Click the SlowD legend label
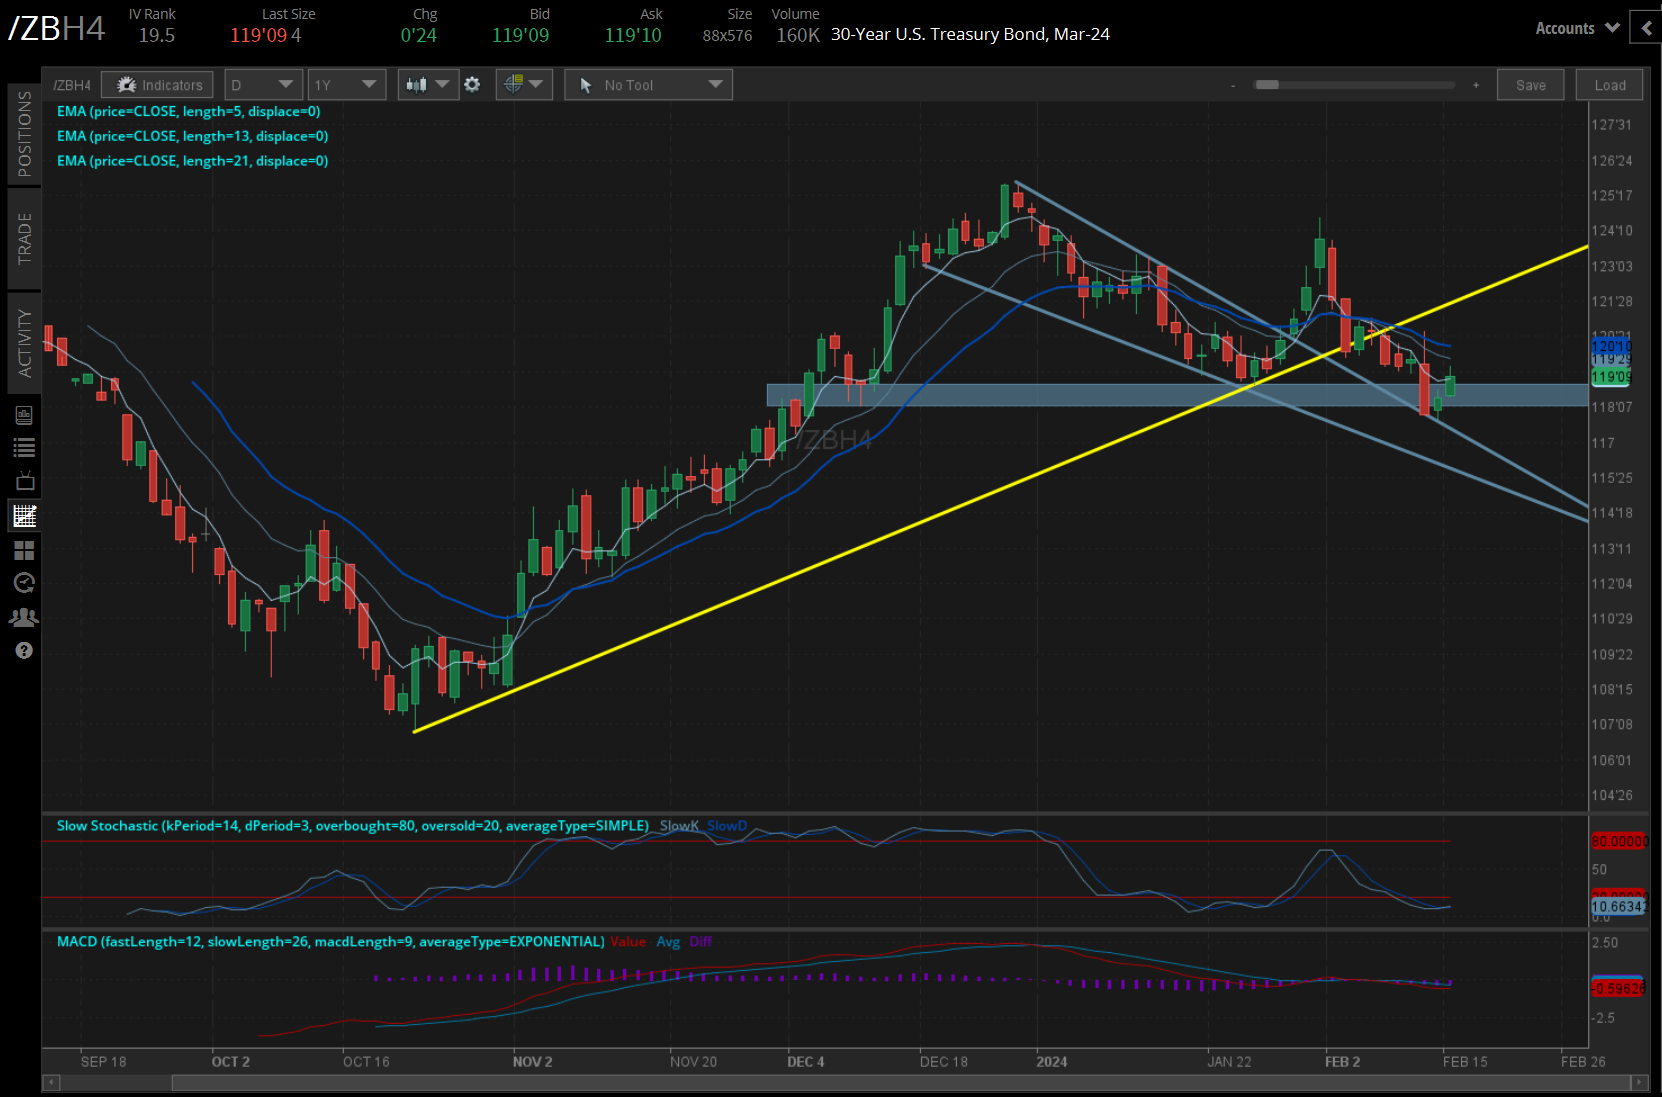Image resolution: width=1662 pixels, height=1097 pixels. [727, 826]
